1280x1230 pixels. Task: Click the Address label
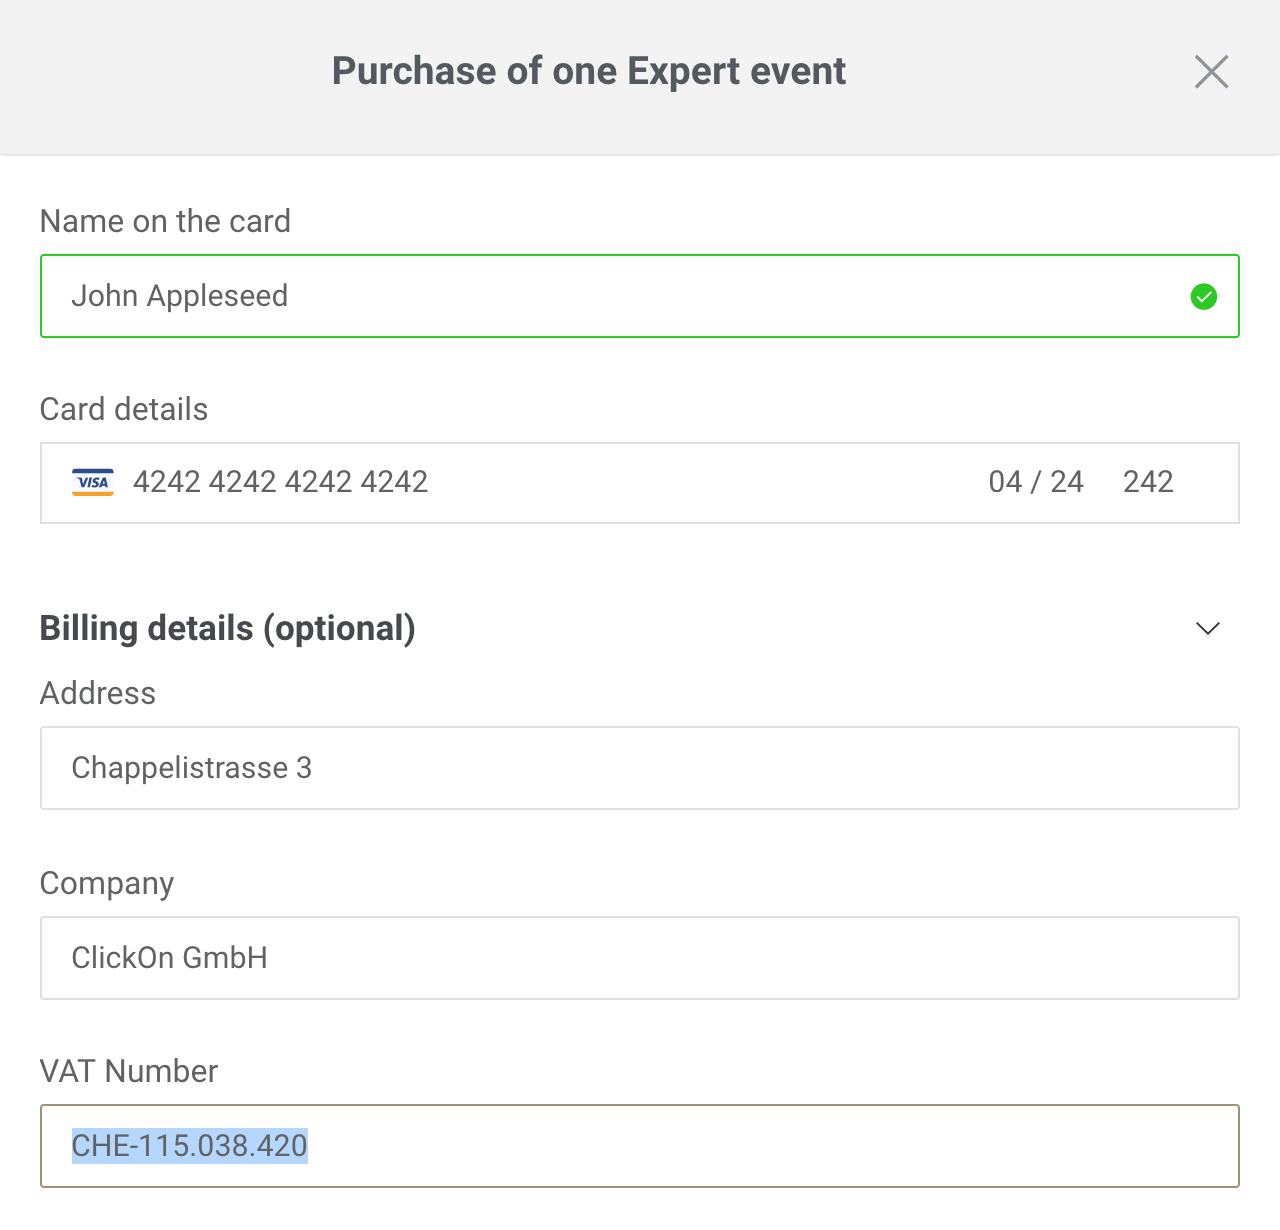coord(98,693)
